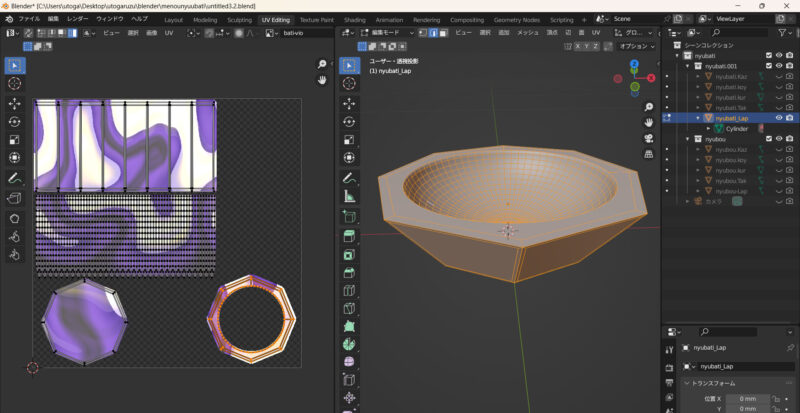This screenshot has width=800, height=413.
Task: Select the Extrude Region tool
Action: point(349,236)
